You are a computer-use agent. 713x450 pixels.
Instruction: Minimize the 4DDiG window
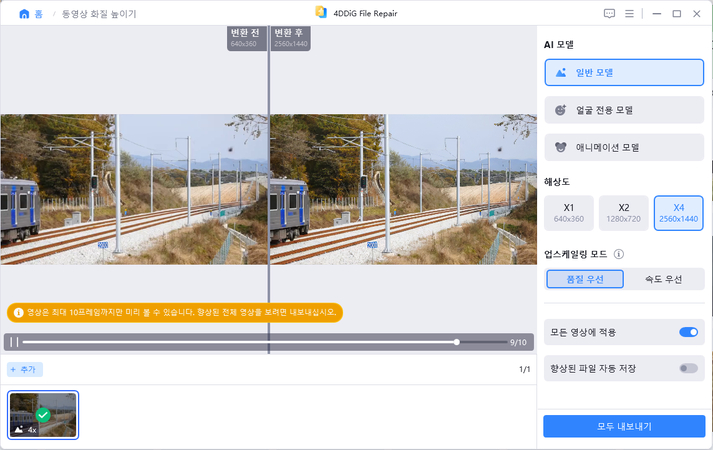coord(657,14)
